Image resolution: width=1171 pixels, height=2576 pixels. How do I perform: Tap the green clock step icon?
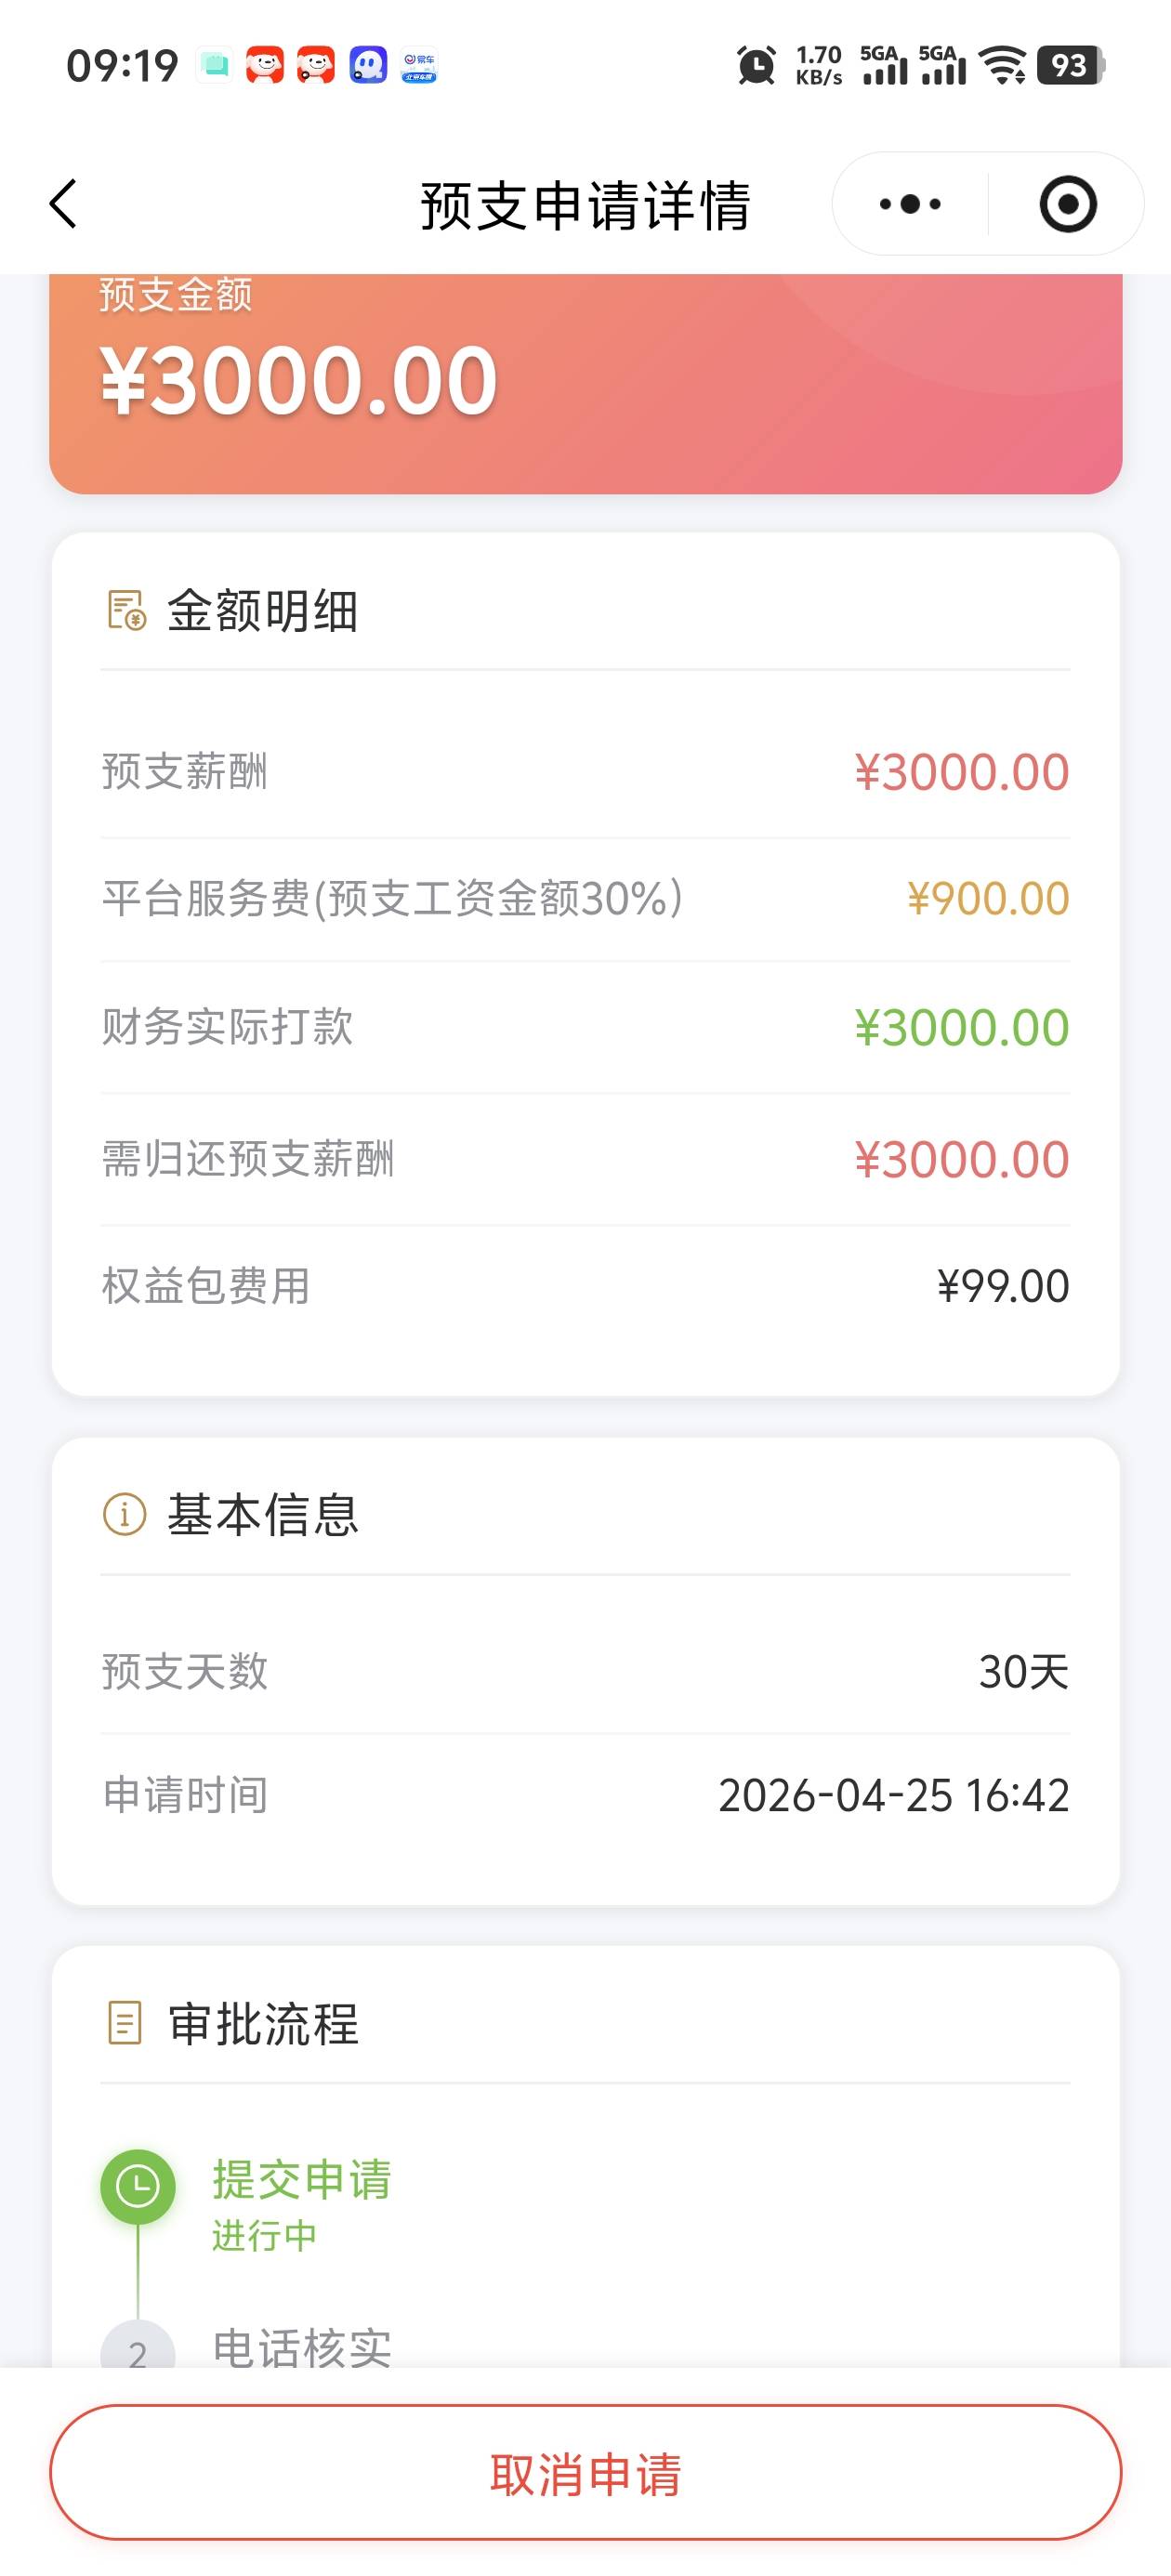click(138, 2187)
